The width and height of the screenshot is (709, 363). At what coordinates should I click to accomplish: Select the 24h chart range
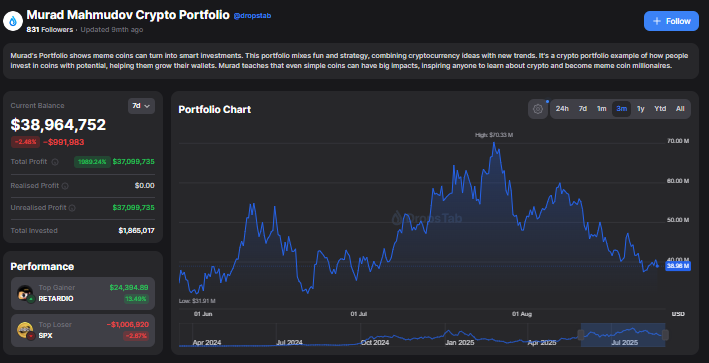pos(562,109)
